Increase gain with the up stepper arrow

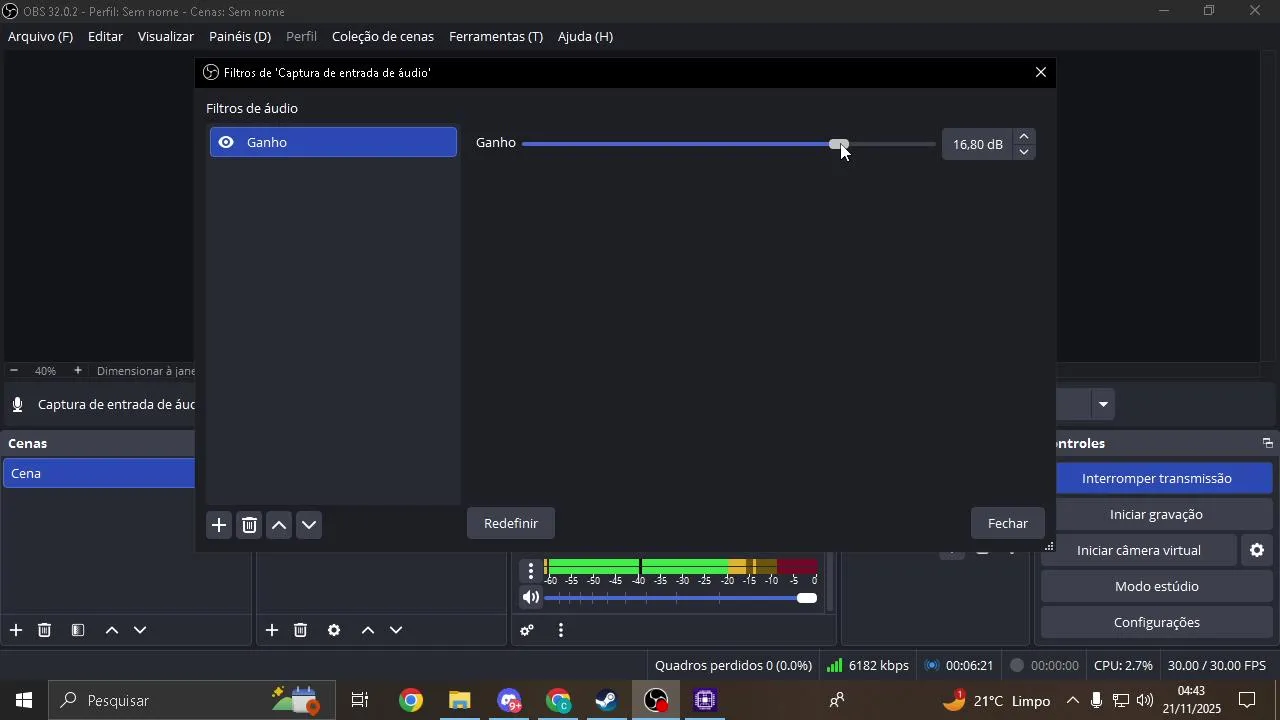coord(1024,136)
